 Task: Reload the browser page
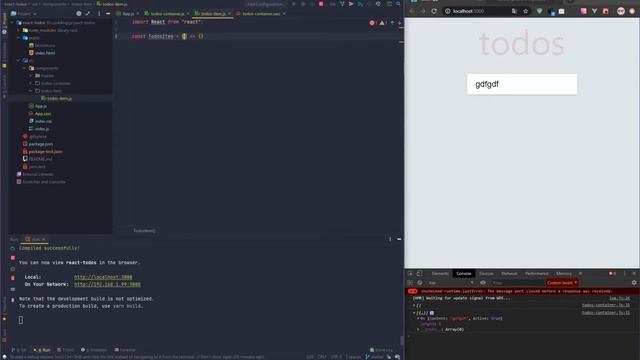(434, 11)
